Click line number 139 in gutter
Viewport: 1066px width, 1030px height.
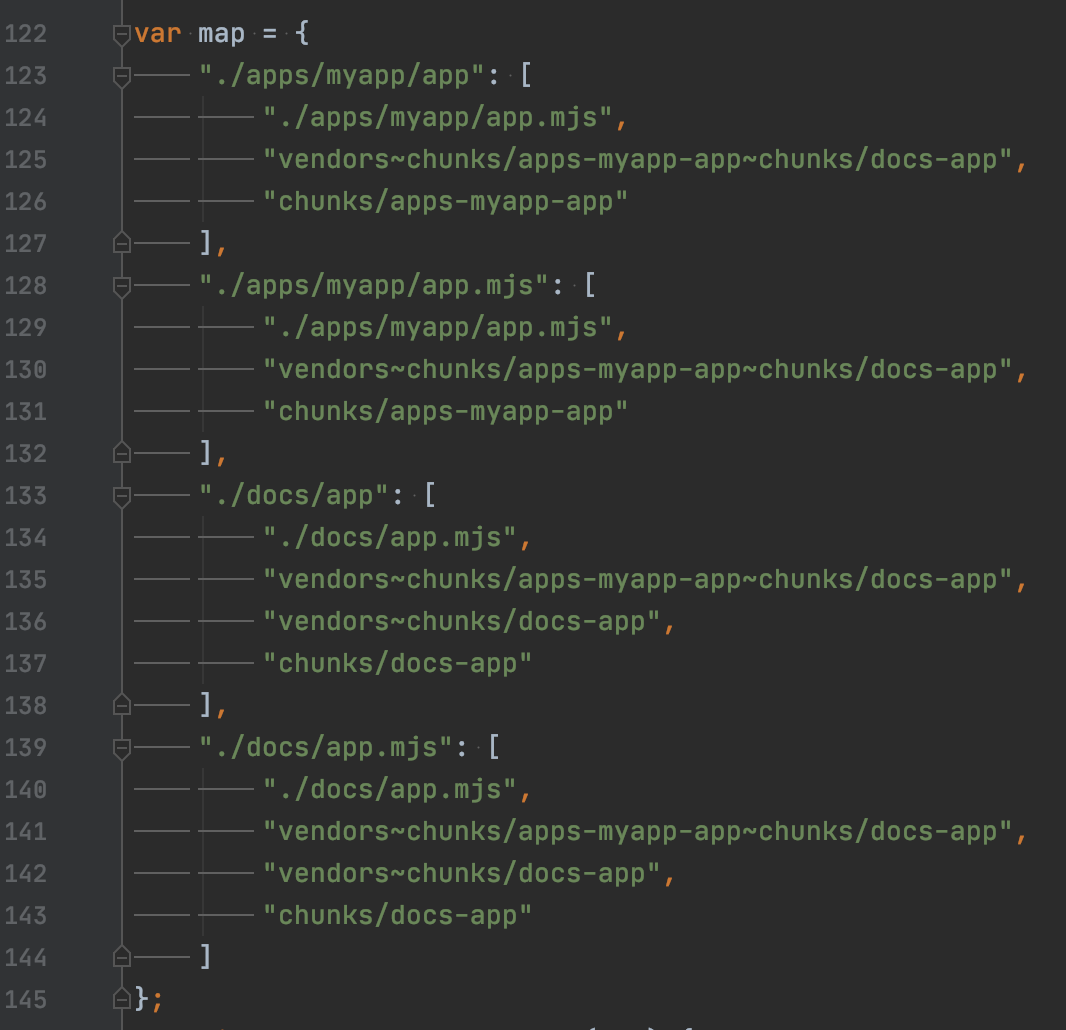point(26,748)
